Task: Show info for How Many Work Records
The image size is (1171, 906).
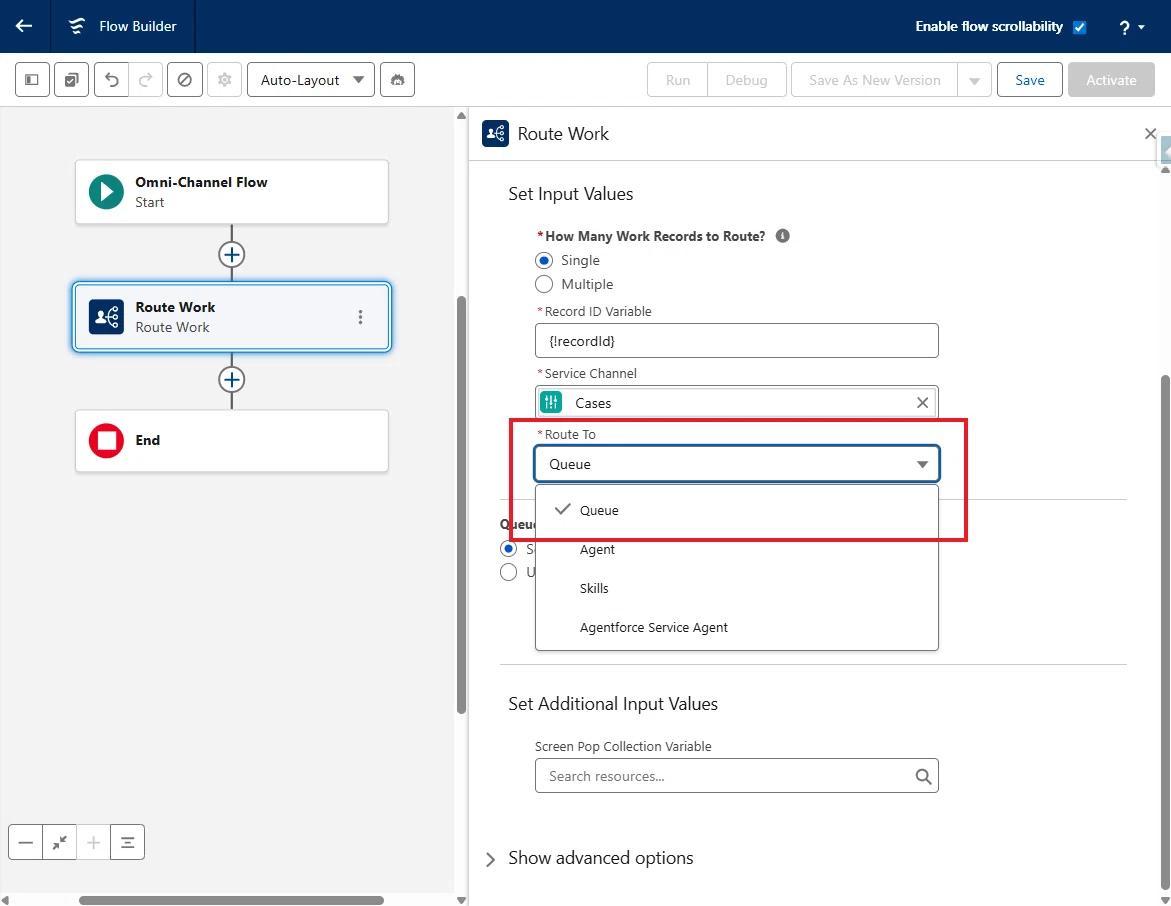Action: click(x=783, y=236)
